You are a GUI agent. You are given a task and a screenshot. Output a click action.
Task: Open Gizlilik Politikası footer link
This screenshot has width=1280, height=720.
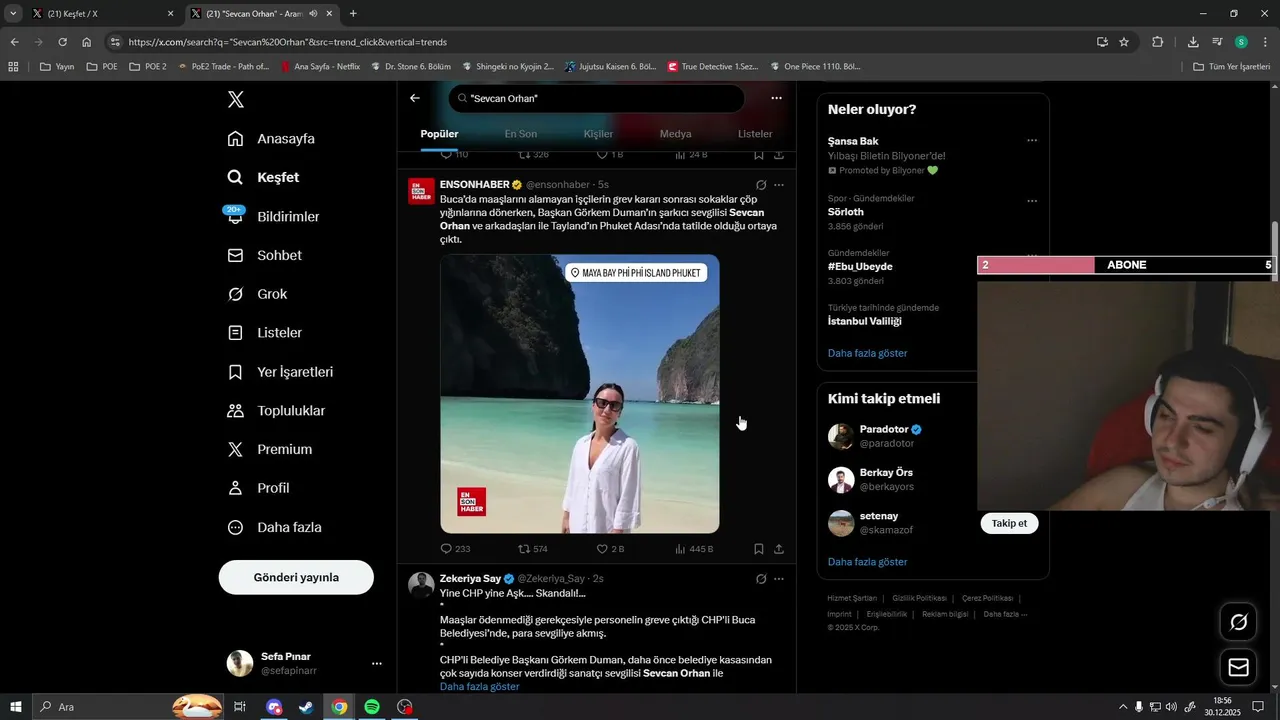click(x=919, y=598)
